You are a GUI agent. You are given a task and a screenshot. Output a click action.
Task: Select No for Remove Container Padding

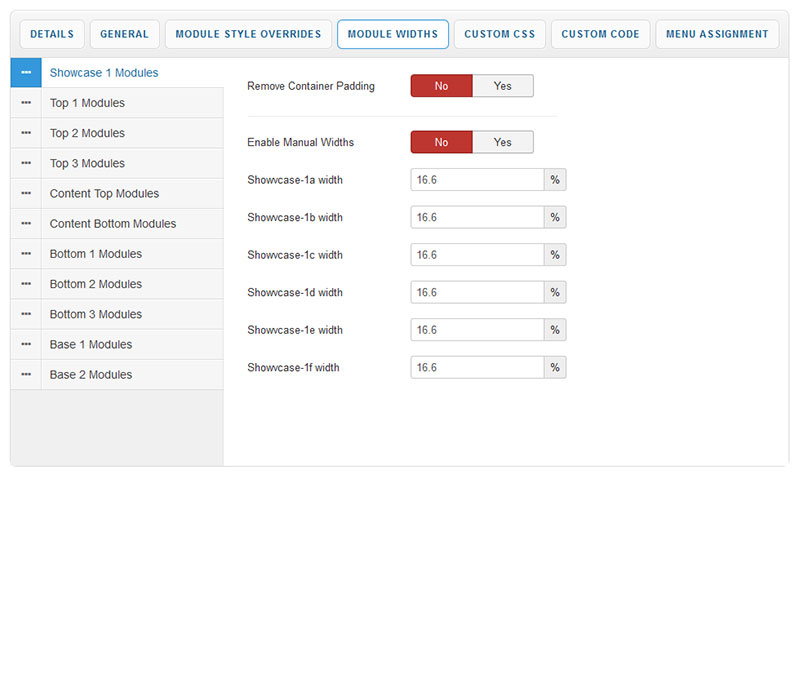441,86
